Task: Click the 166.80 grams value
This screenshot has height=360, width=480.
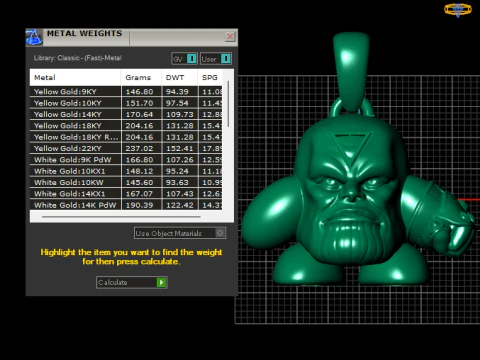Action: (x=139, y=160)
